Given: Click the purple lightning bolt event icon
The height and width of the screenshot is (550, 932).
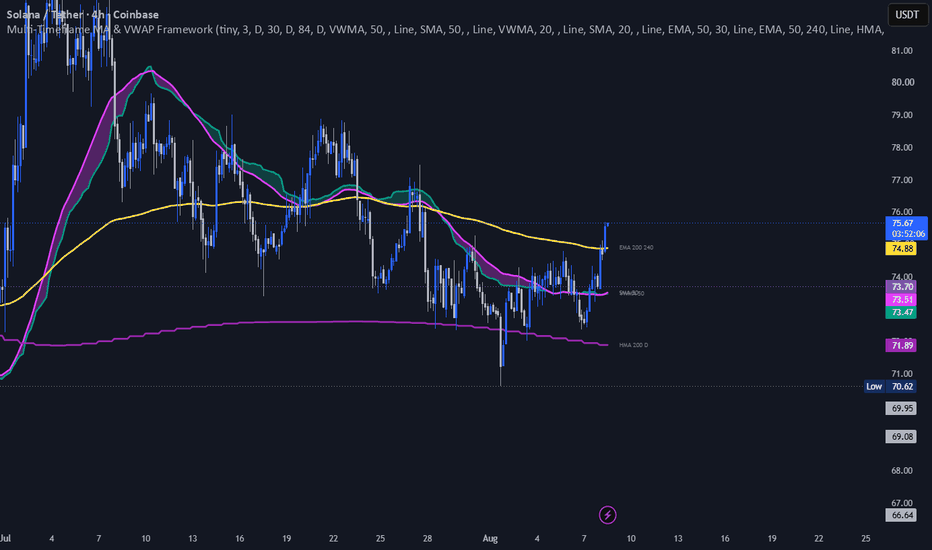Looking at the screenshot, I should click(607, 515).
